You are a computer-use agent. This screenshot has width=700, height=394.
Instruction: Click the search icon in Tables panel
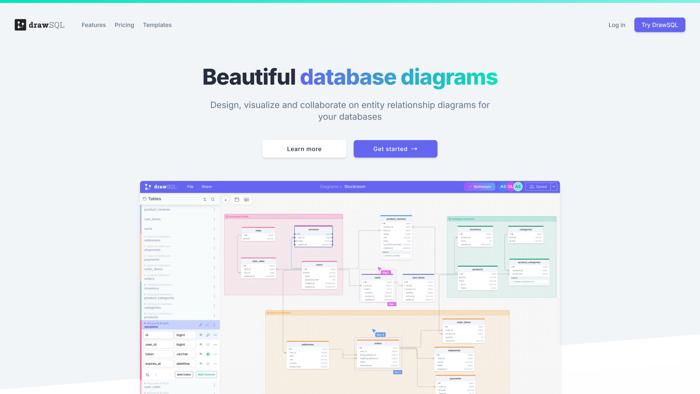(x=213, y=199)
